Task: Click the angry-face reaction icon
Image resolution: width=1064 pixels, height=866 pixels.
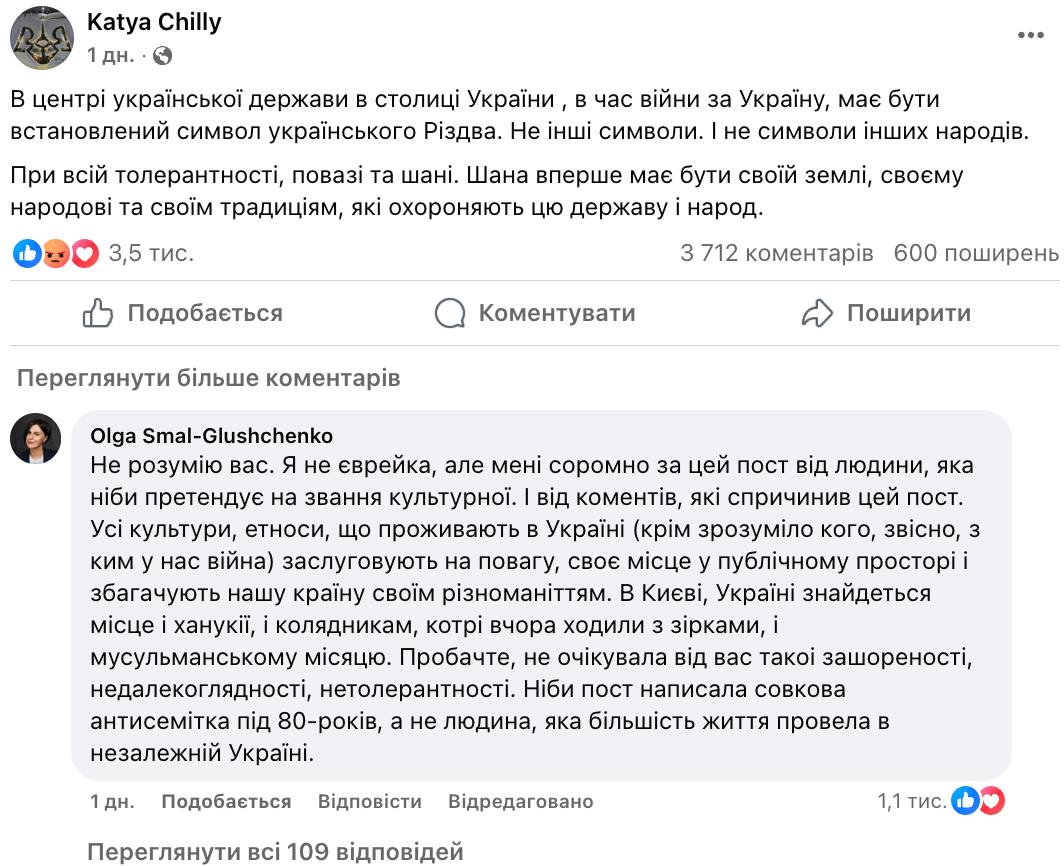Action: click(x=56, y=255)
